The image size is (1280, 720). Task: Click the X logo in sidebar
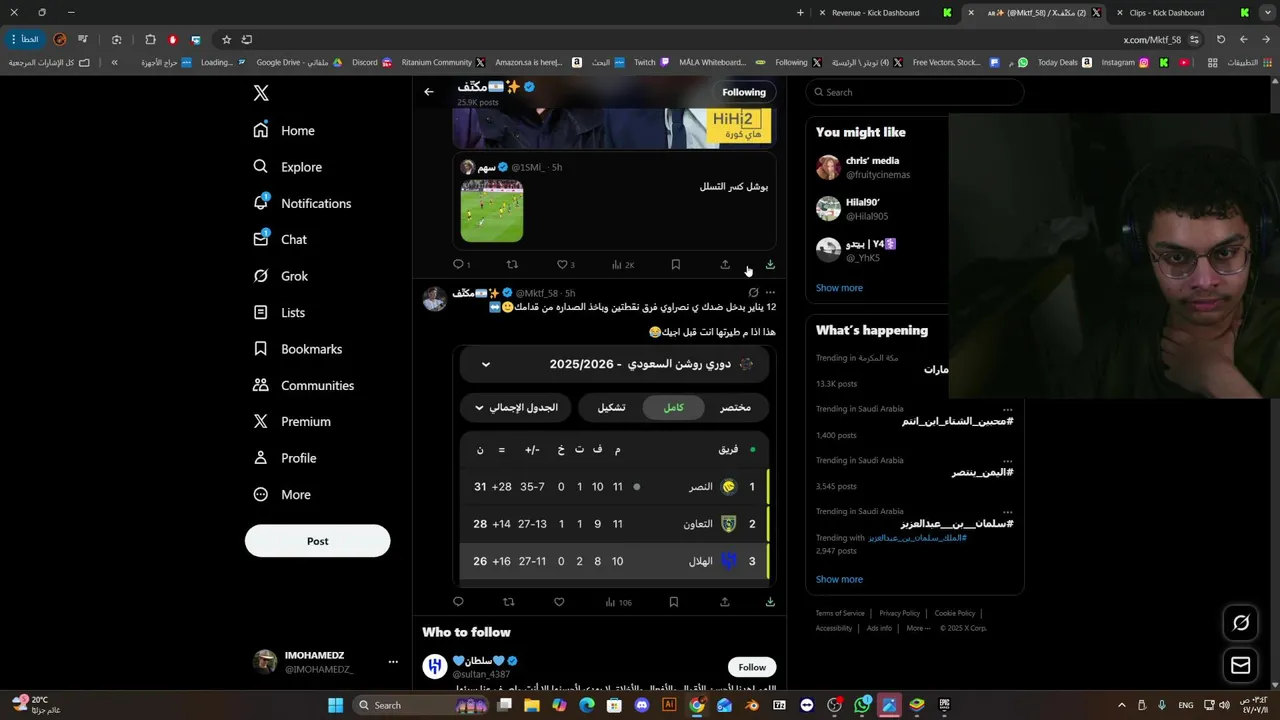[261, 93]
